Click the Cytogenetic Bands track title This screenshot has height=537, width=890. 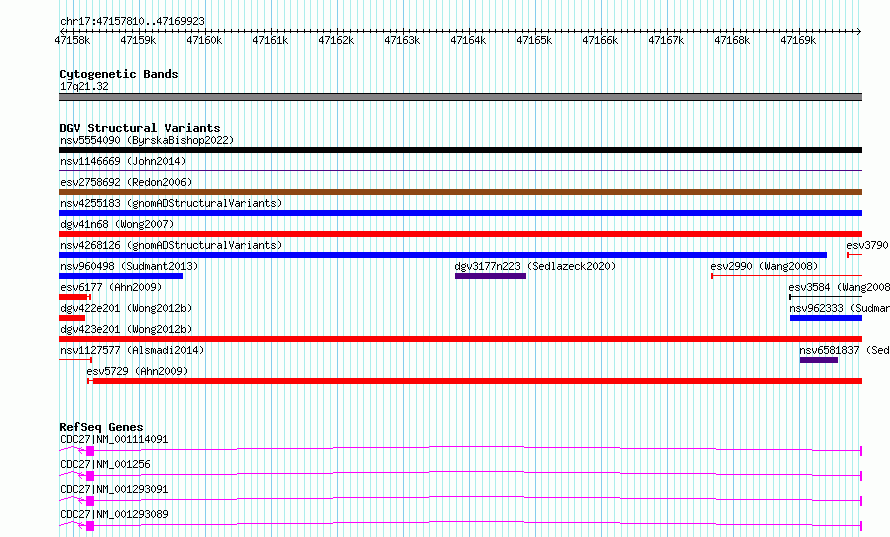(x=119, y=74)
